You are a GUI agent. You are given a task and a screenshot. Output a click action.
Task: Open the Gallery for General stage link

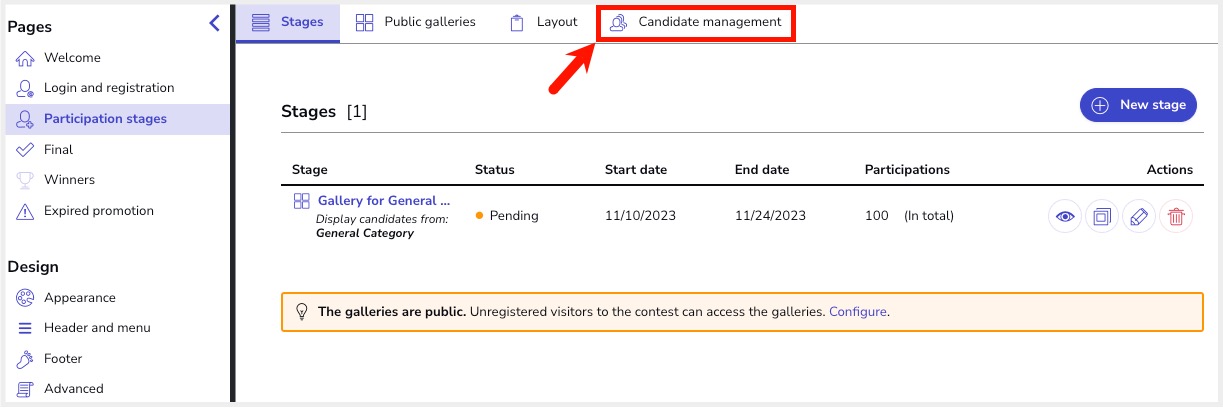pos(383,201)
